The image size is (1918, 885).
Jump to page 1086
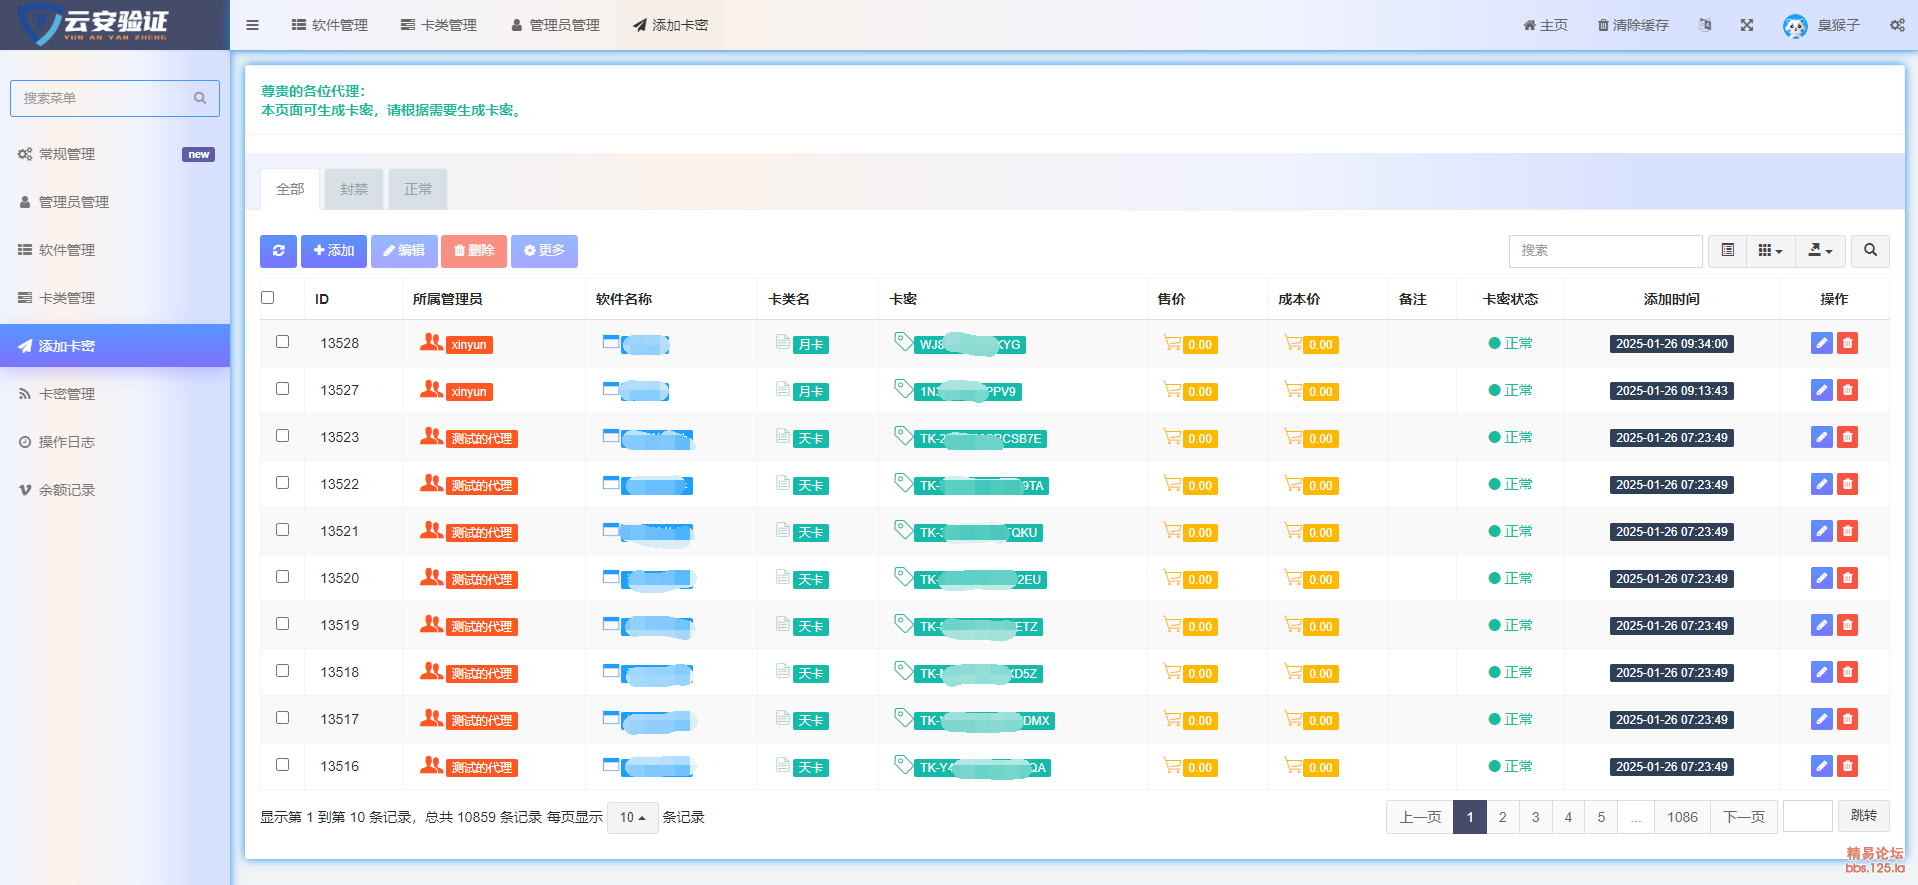(x=1682, y=817)
